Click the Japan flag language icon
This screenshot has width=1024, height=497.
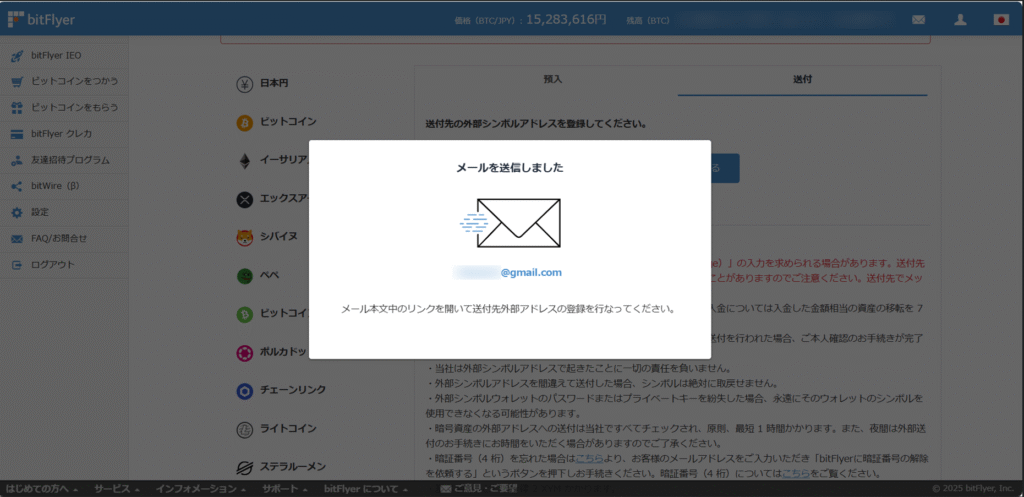[x=1001, y=20]
